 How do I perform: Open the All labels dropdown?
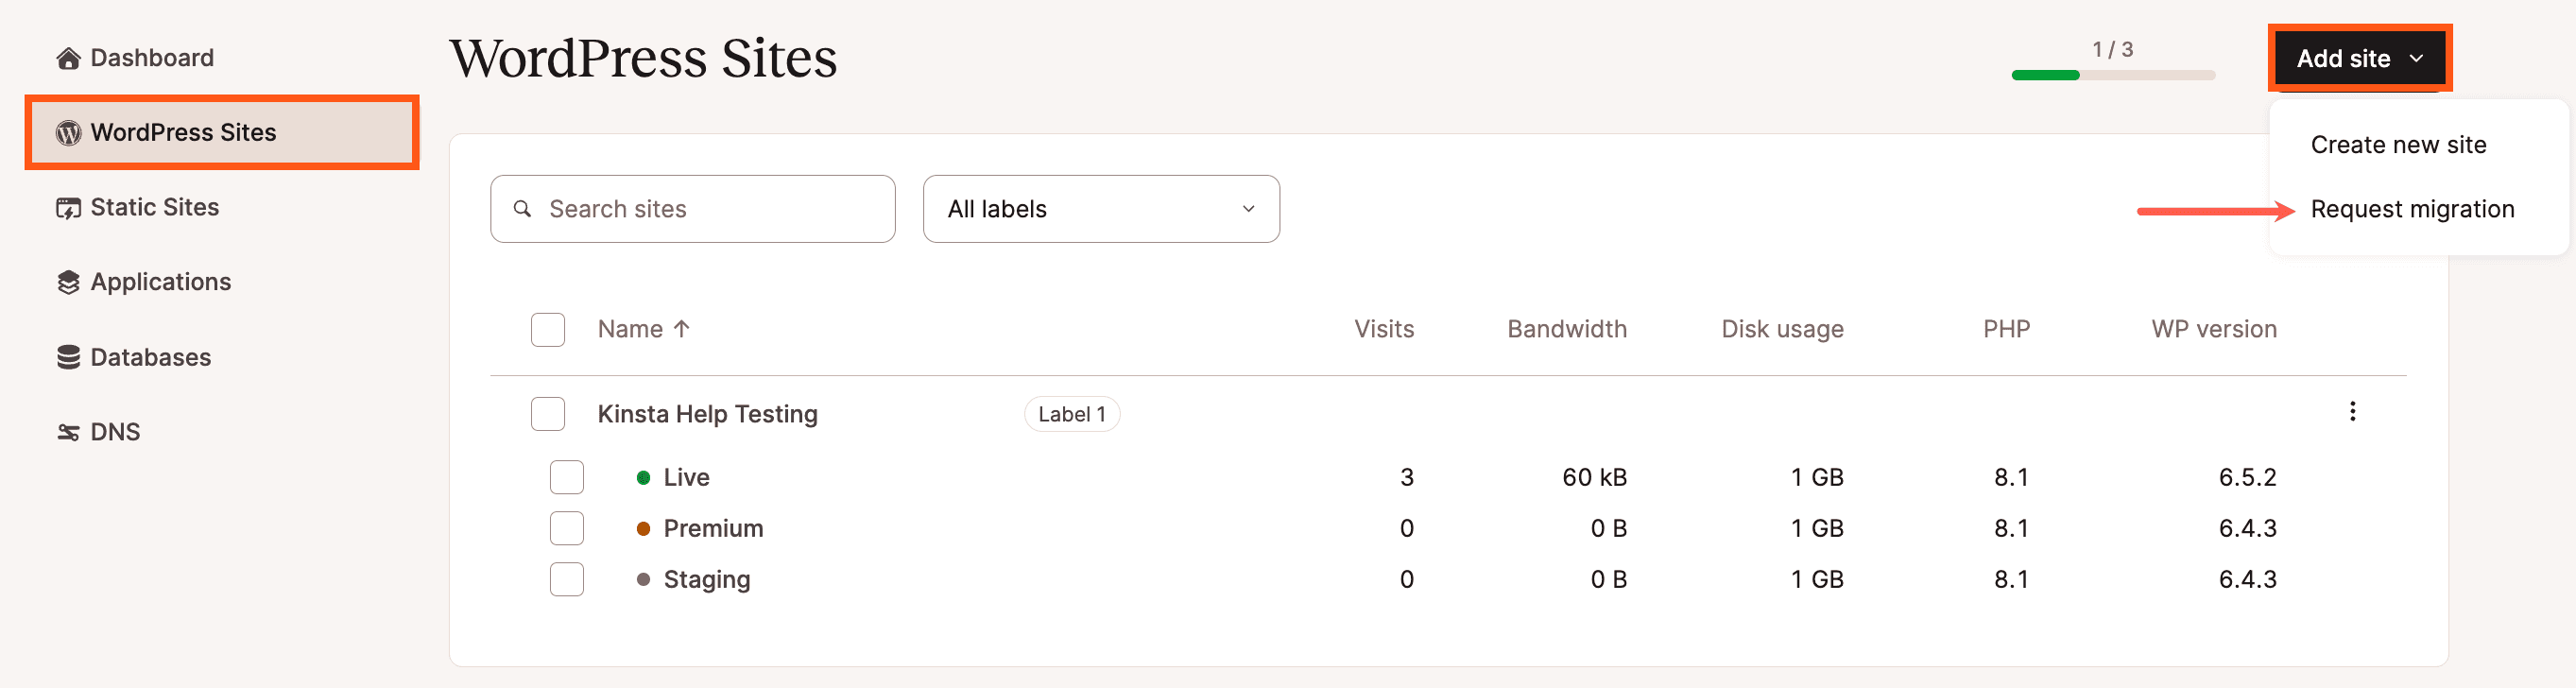point(1100,208)
